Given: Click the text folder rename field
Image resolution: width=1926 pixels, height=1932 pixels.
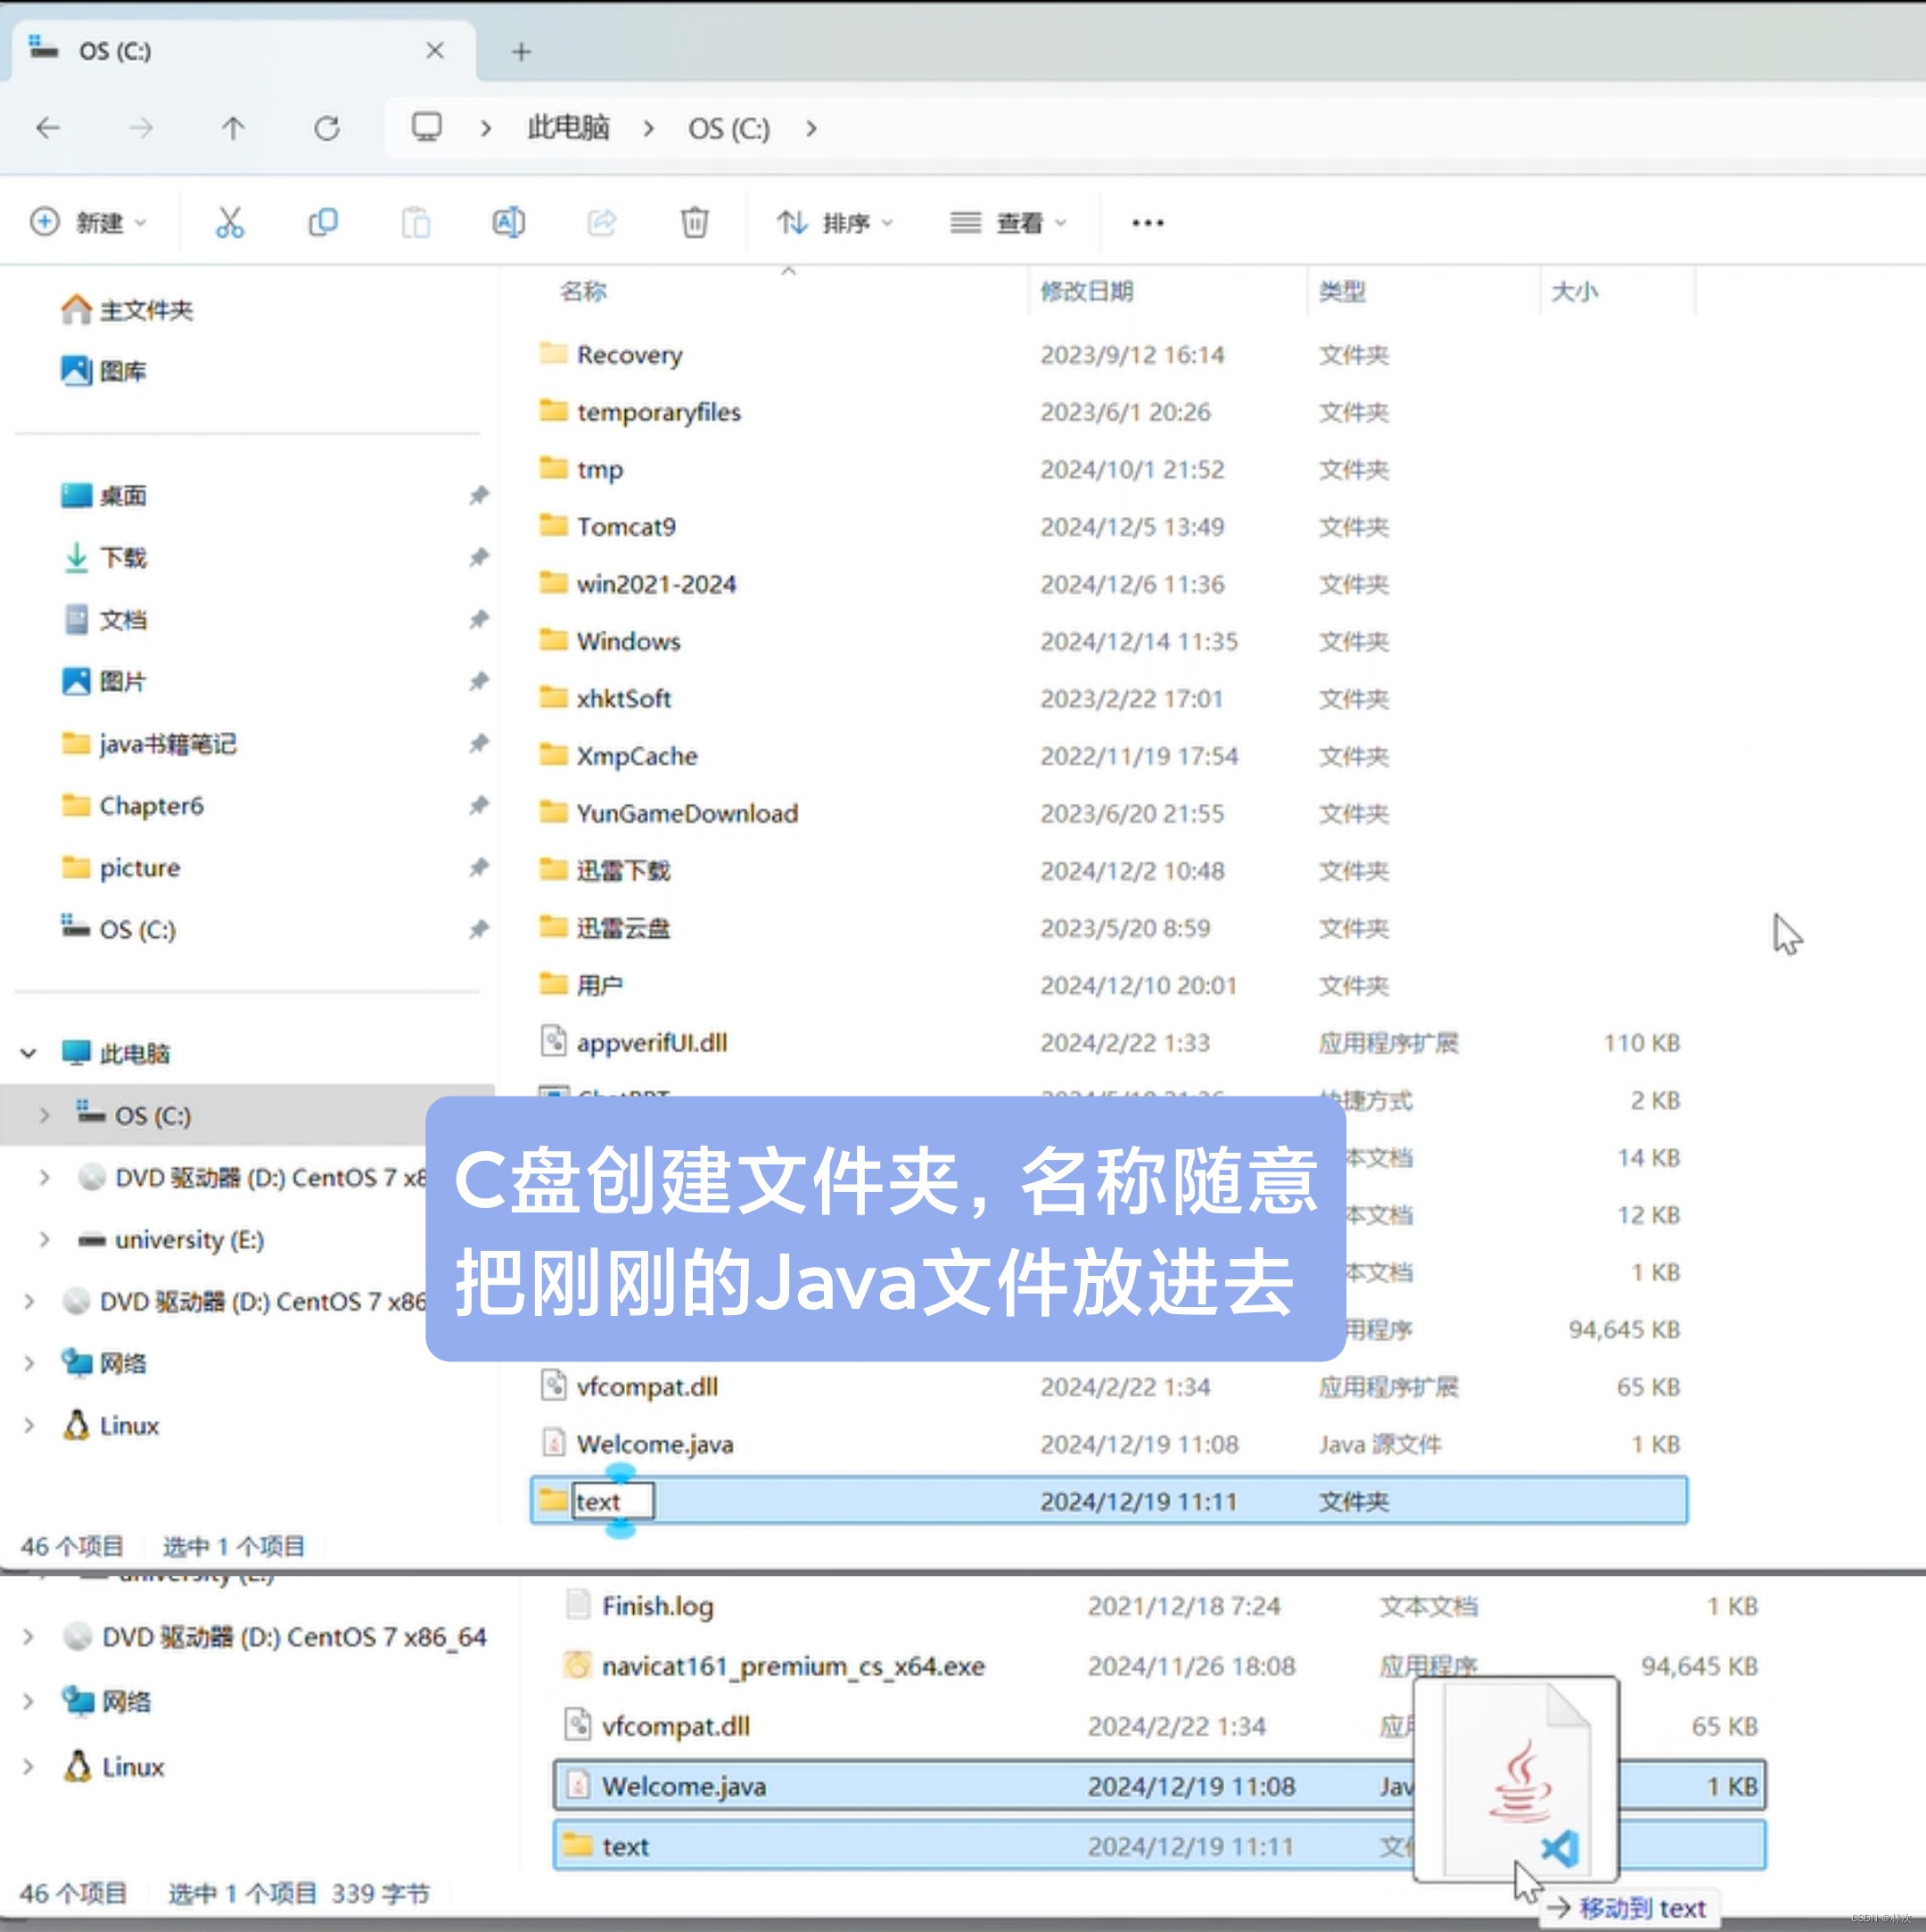Looking at the screenshot, I should click(611, 1501).
